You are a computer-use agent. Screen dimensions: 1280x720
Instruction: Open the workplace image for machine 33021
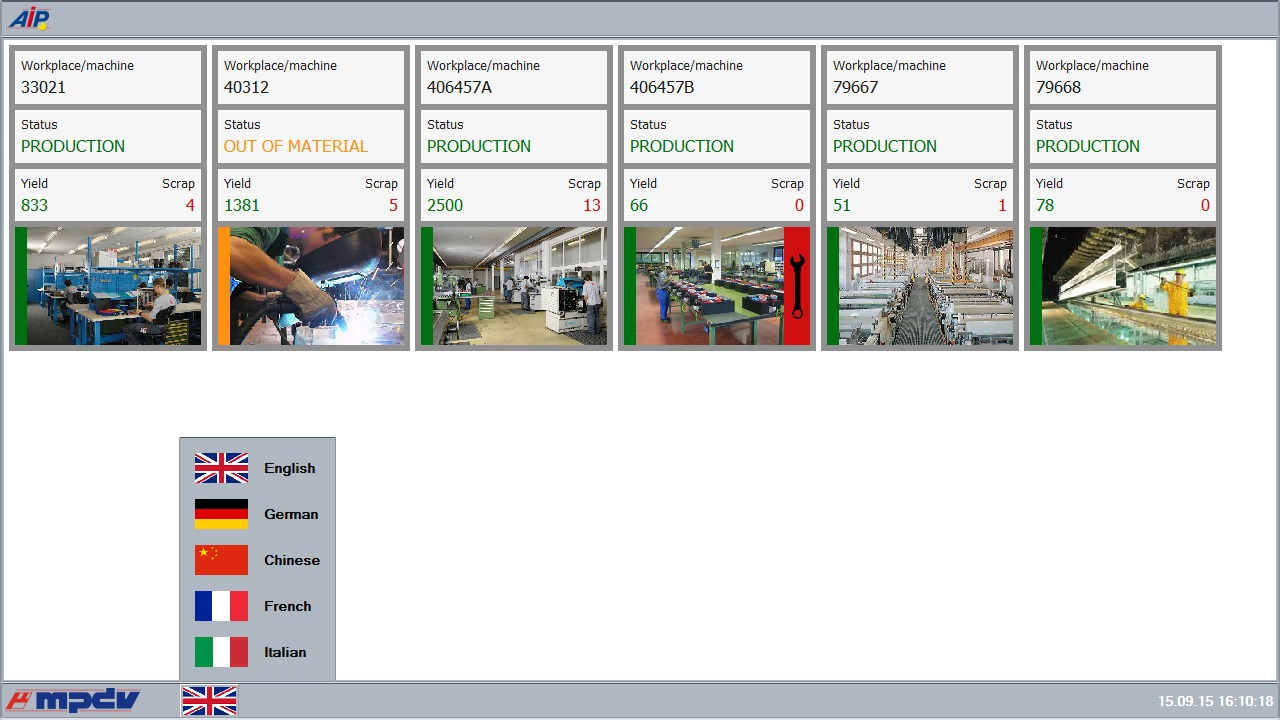pyautogui.click(x=114, y=286)
